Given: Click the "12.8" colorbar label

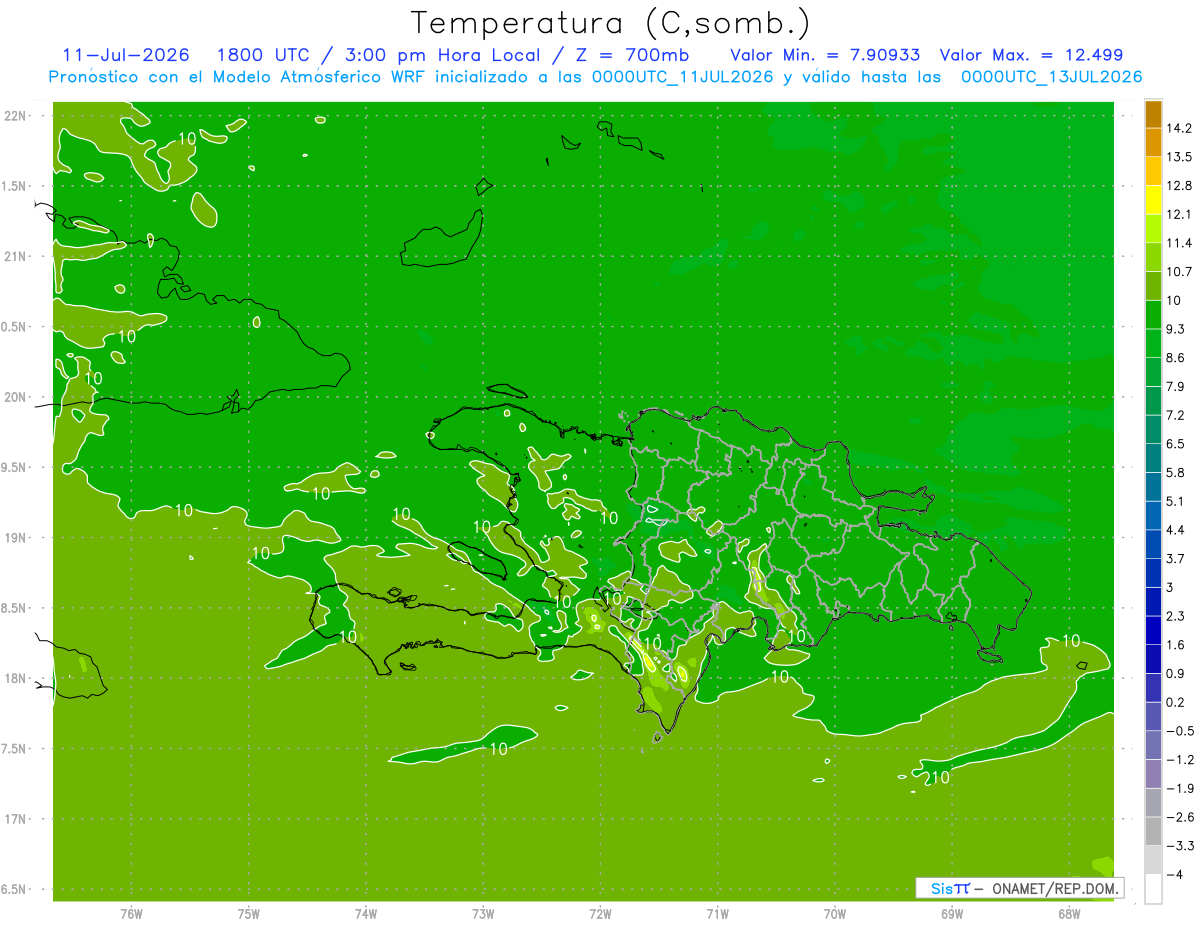Looking at the screenshot, I should coord(1181,186).
